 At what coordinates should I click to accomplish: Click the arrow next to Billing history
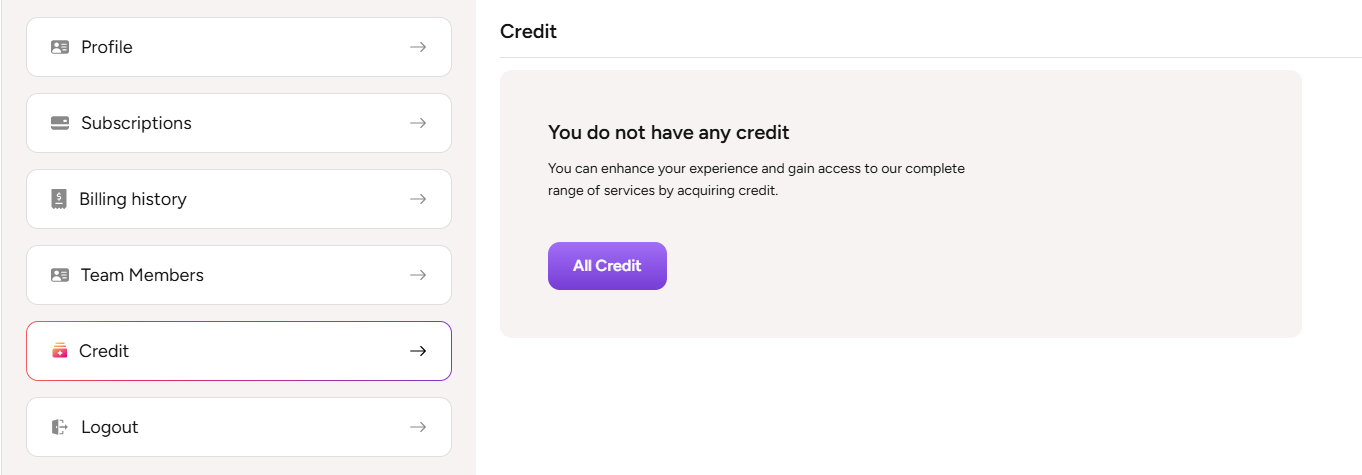tap(418, 199)
